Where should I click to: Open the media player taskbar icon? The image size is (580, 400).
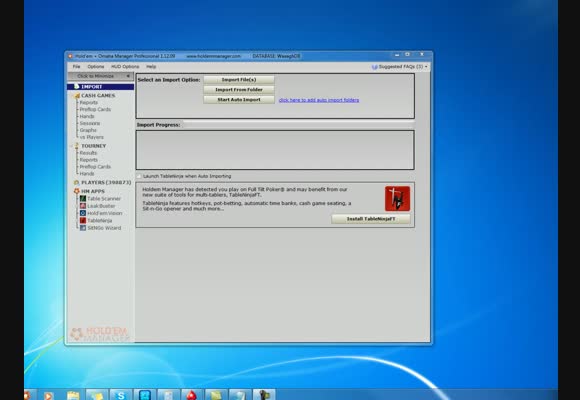point(48,396)
